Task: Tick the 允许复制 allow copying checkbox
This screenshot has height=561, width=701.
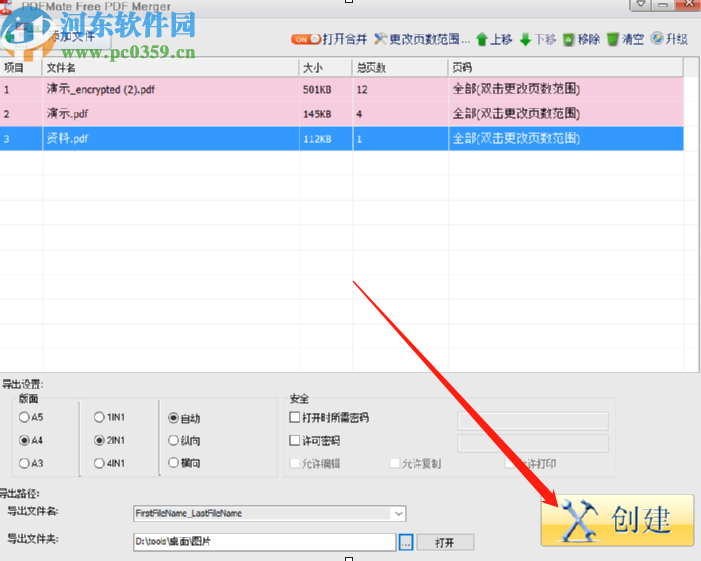Action: tap(395, 463)
